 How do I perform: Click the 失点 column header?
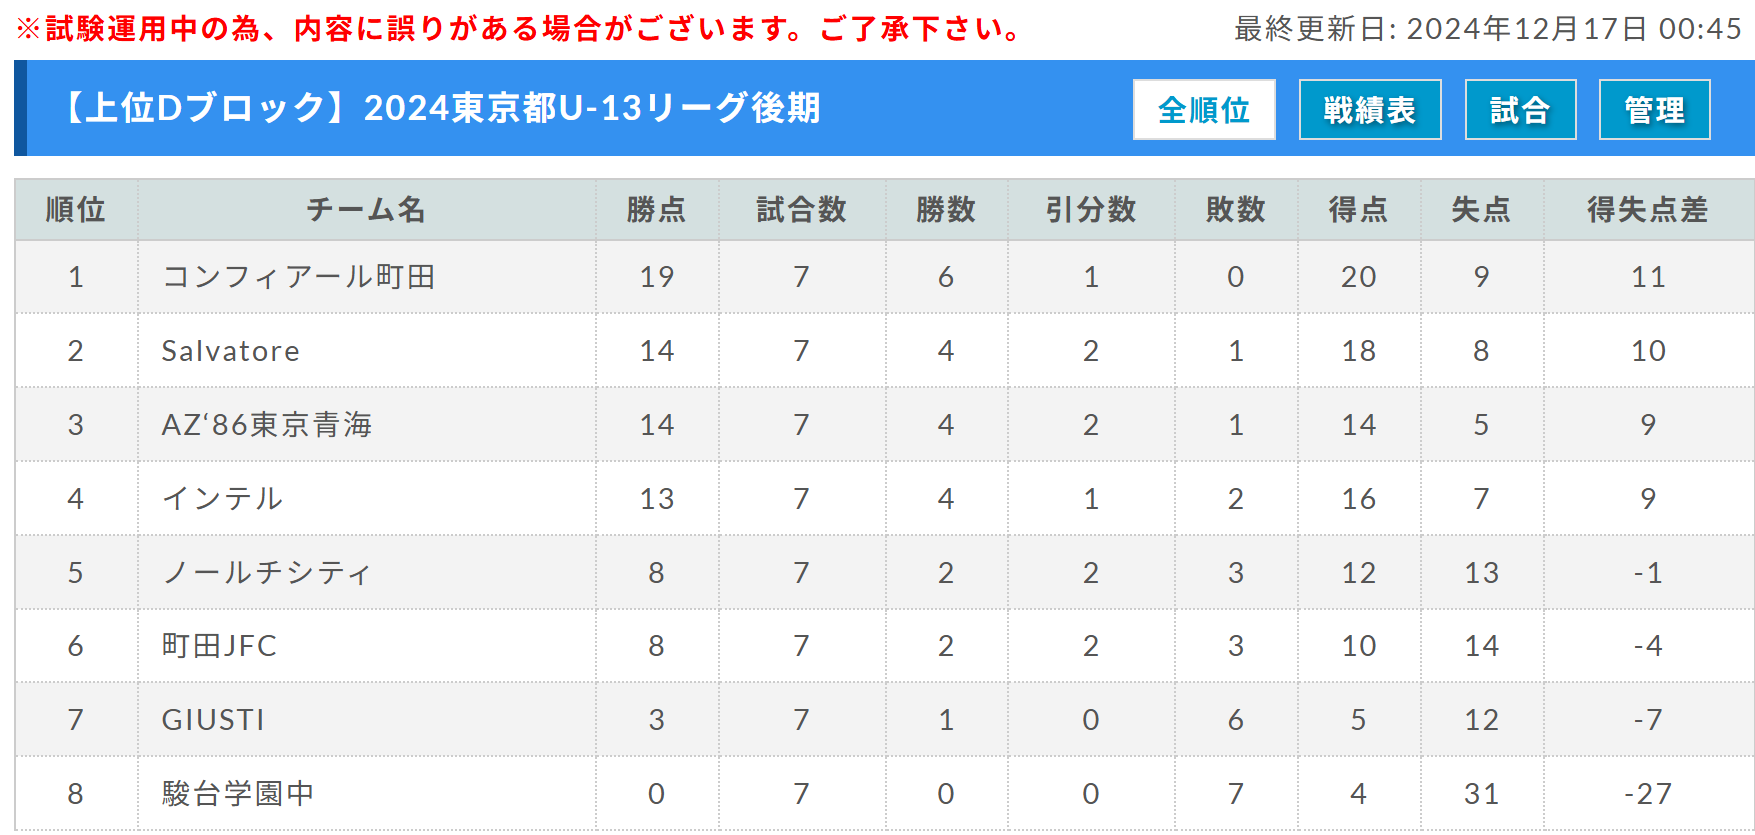click(1482, 210)
